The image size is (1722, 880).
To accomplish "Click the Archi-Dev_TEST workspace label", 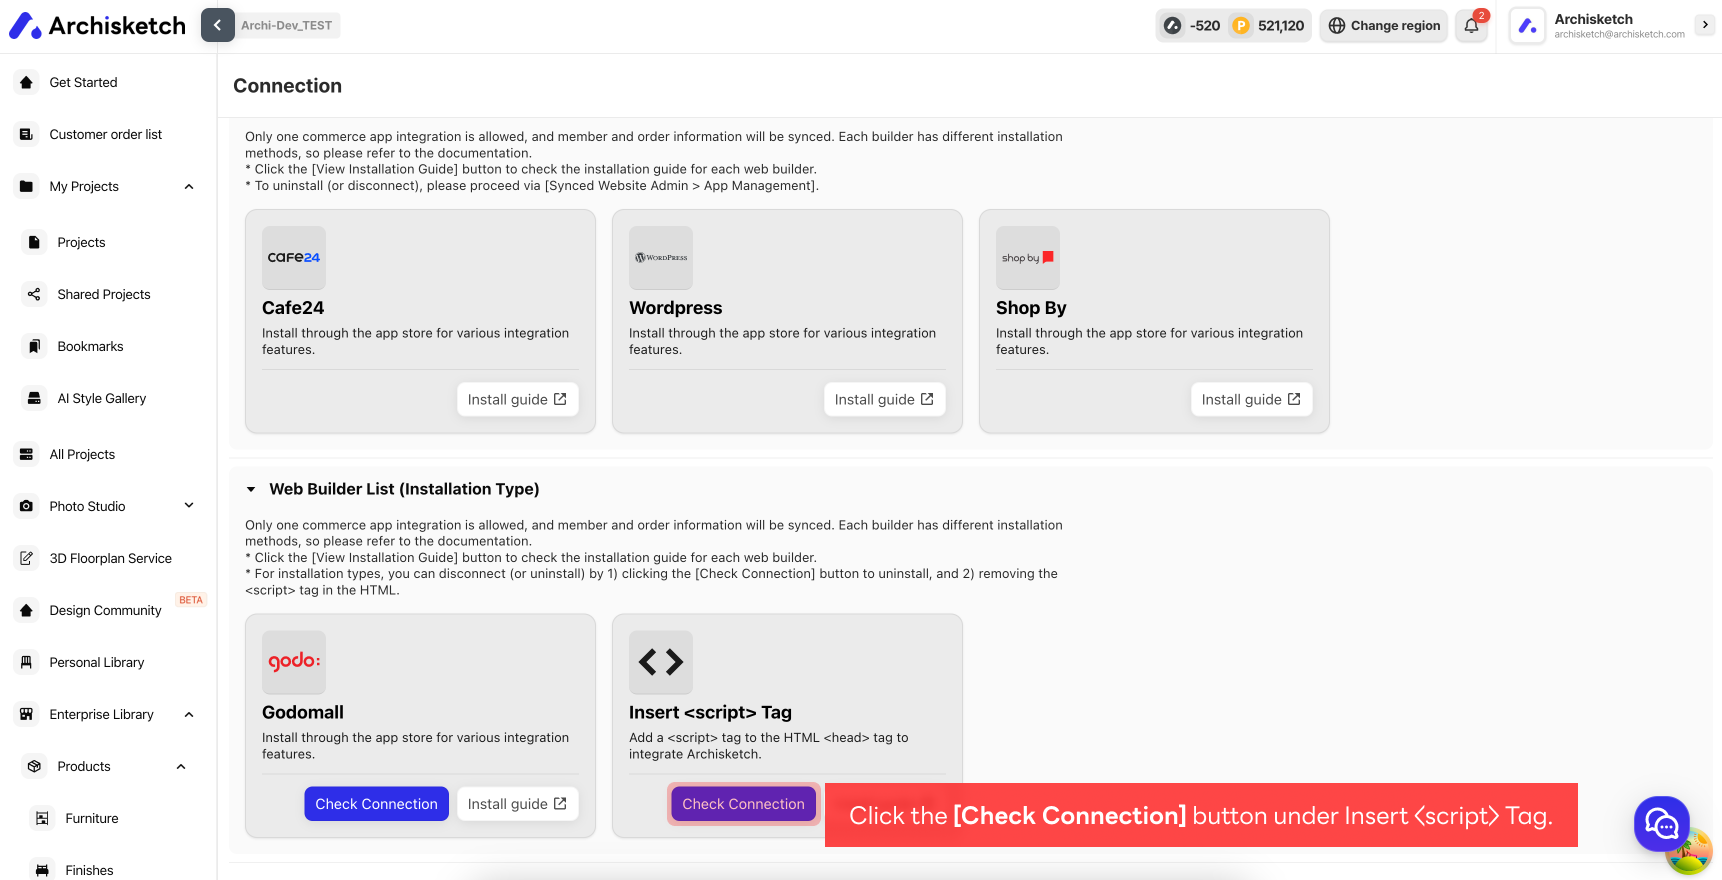I will (286, 25).
